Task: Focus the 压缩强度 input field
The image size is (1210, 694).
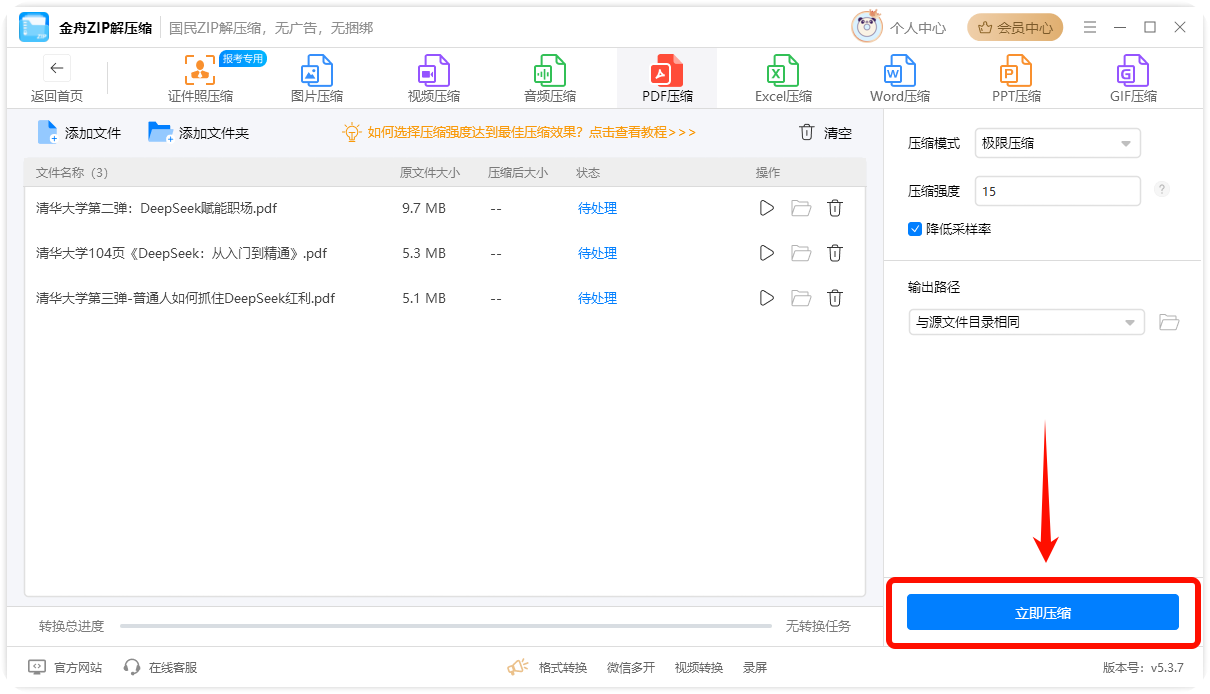Action: pos(1057,191)
